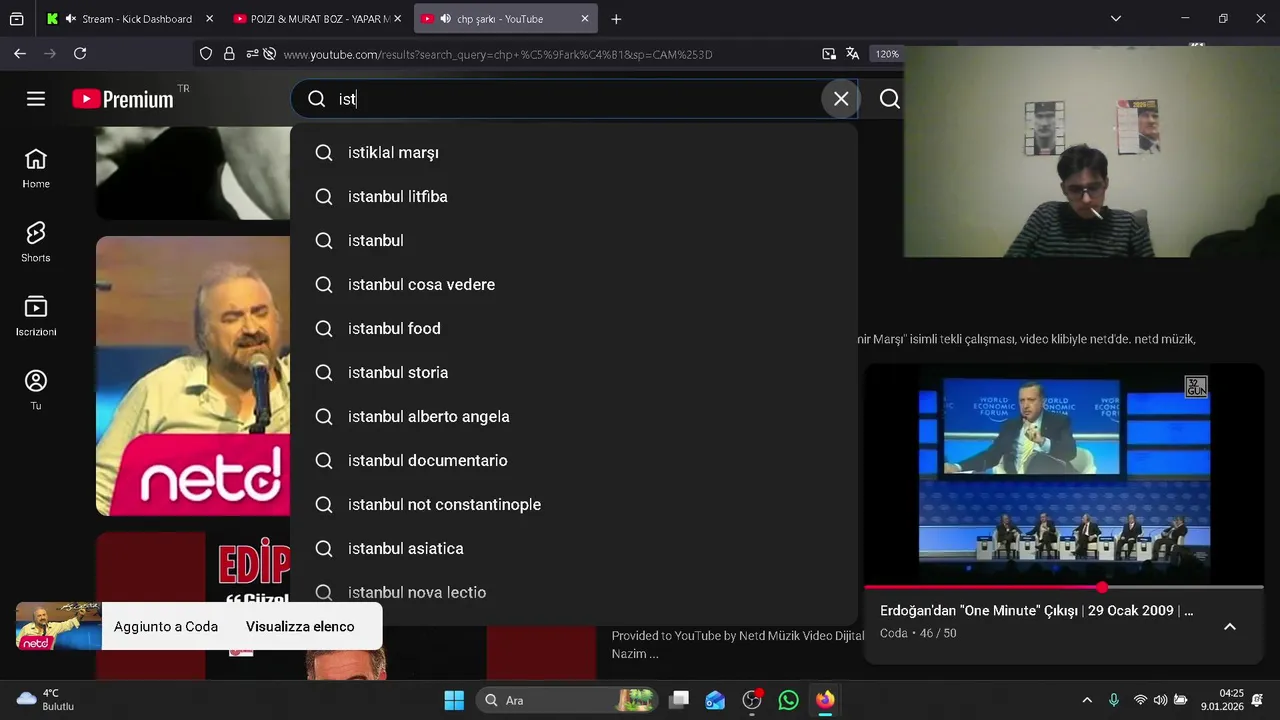This screenshot has height=720, width=1280.
Task: Close the "chp şarkı - YouTube" tab
Action: point(585,18)
